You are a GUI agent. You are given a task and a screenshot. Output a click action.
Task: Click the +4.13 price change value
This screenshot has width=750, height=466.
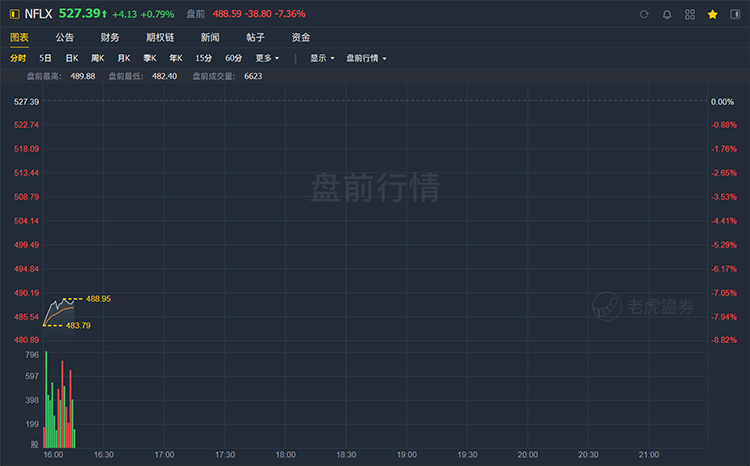pos(124,14)
